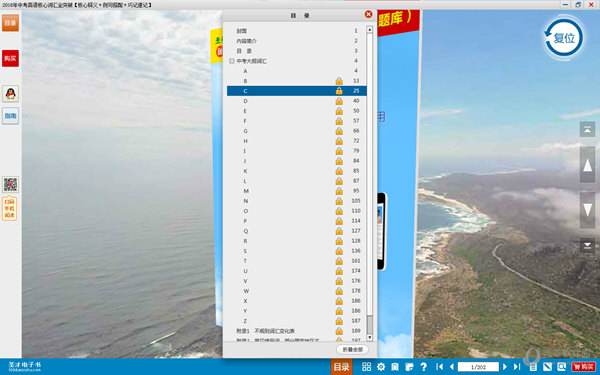Select 封面 entry in contents
Viewport: 600px width, 375px height.
[x=241, y=31]
